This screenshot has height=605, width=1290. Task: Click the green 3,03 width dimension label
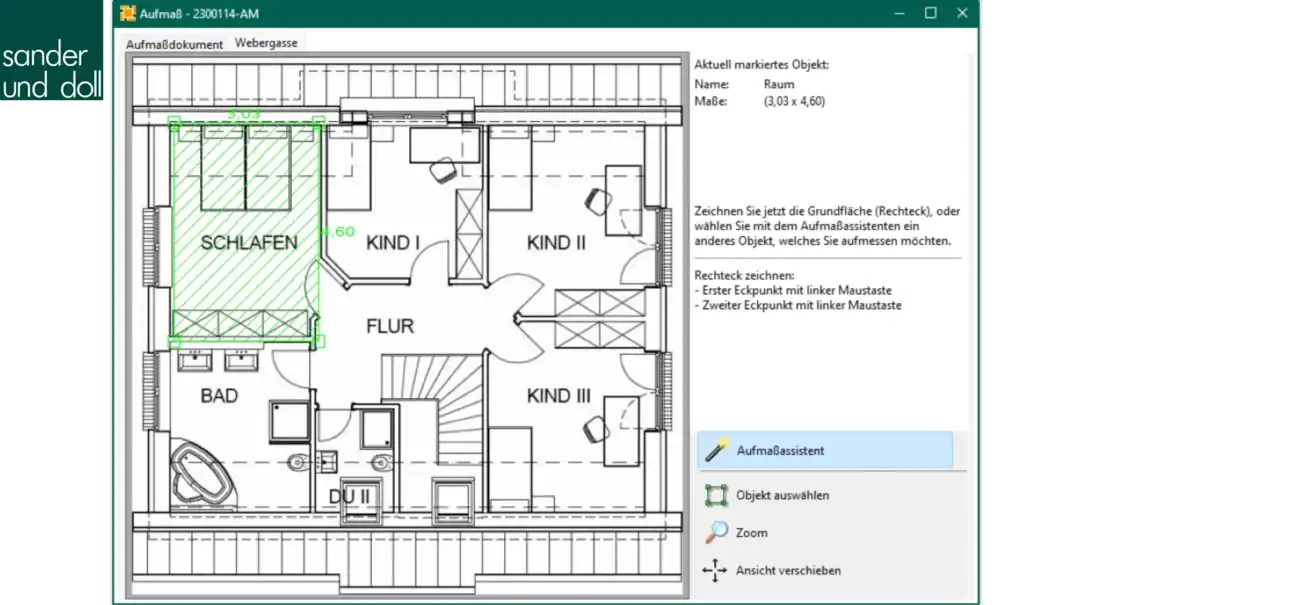pyautogui.click(x=244, y=114)
